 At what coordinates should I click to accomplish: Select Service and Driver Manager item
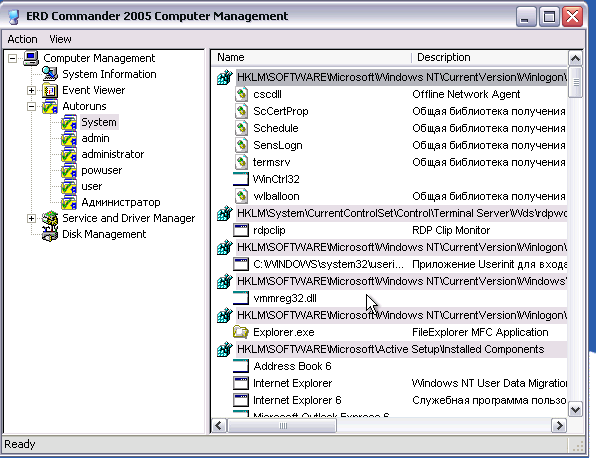(129, 218)
